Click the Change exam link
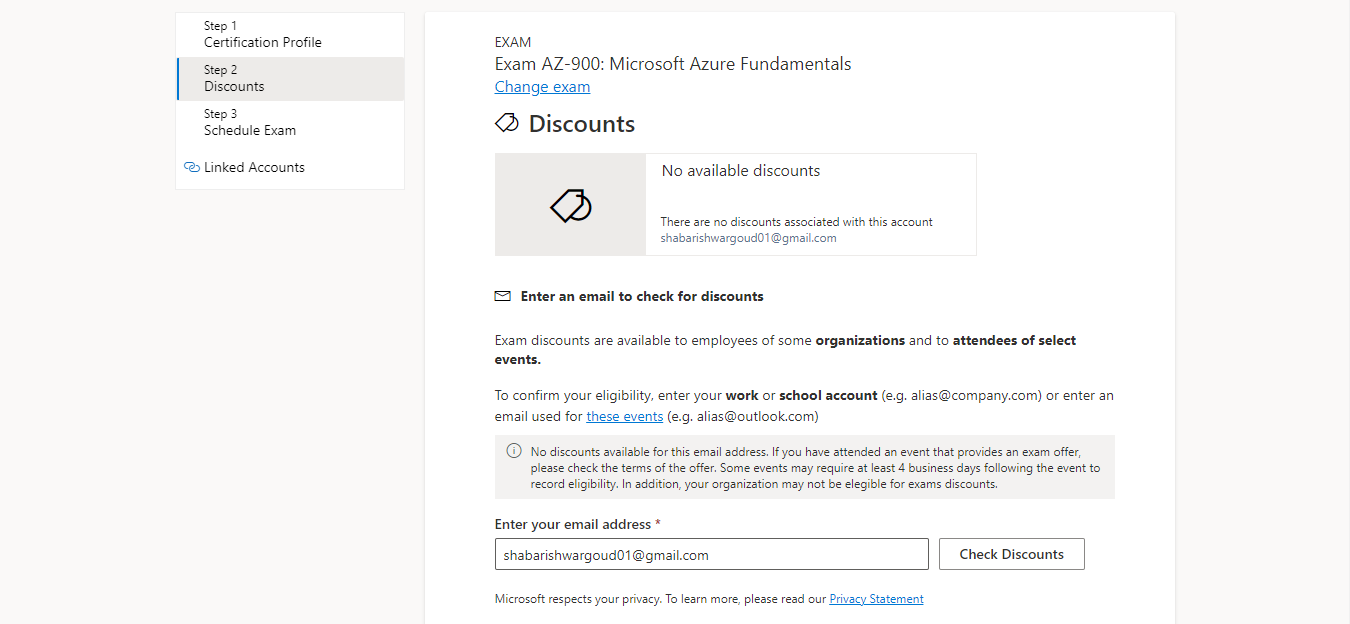This screenshot has width=1350, height=624. point(542,87)
